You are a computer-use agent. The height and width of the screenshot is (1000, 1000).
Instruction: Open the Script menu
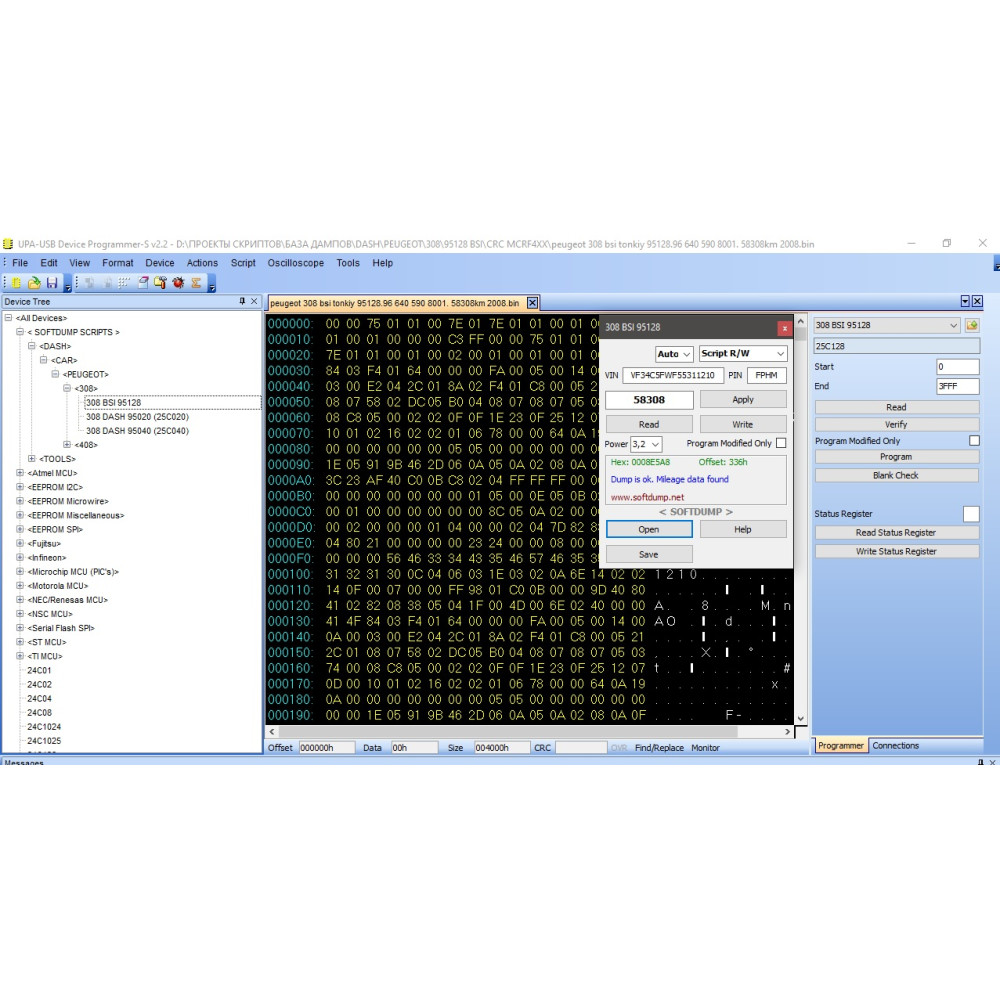tap(243, 263)
